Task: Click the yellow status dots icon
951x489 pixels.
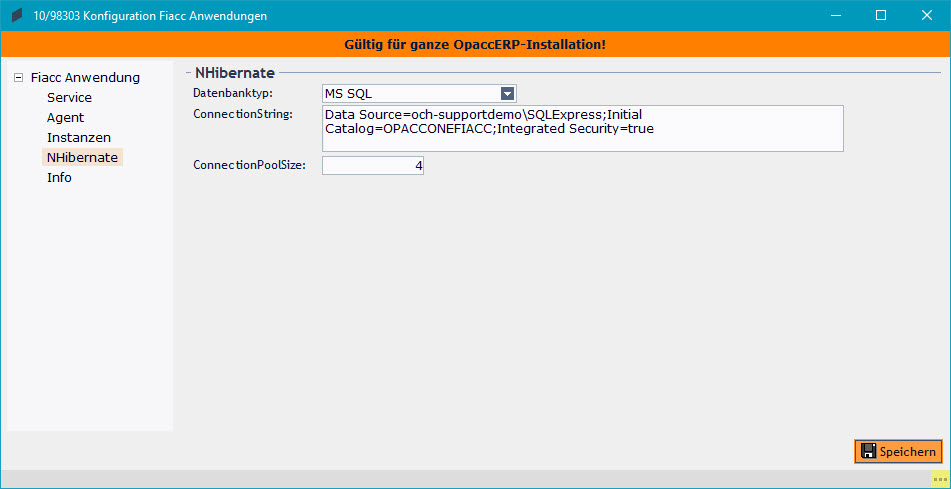Action: pos(940,479)
